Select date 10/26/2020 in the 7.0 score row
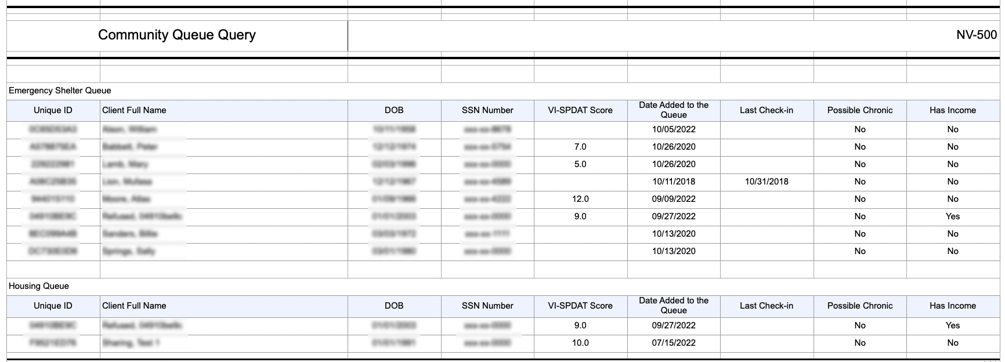Viewport: 1005px width, 362px height. point(674,147)
